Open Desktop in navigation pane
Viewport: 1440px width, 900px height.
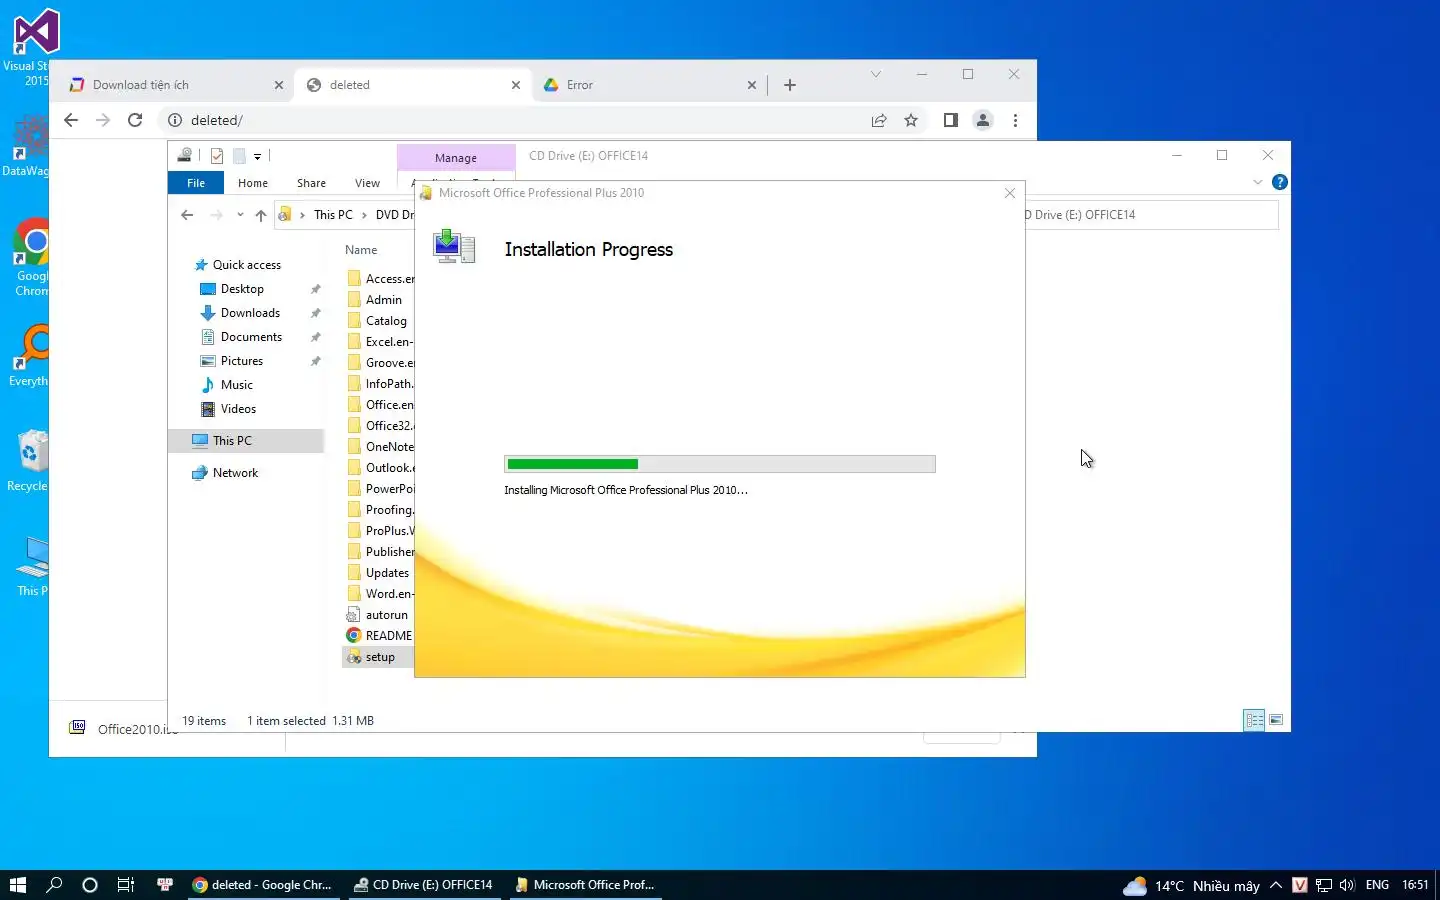(242, 289)
